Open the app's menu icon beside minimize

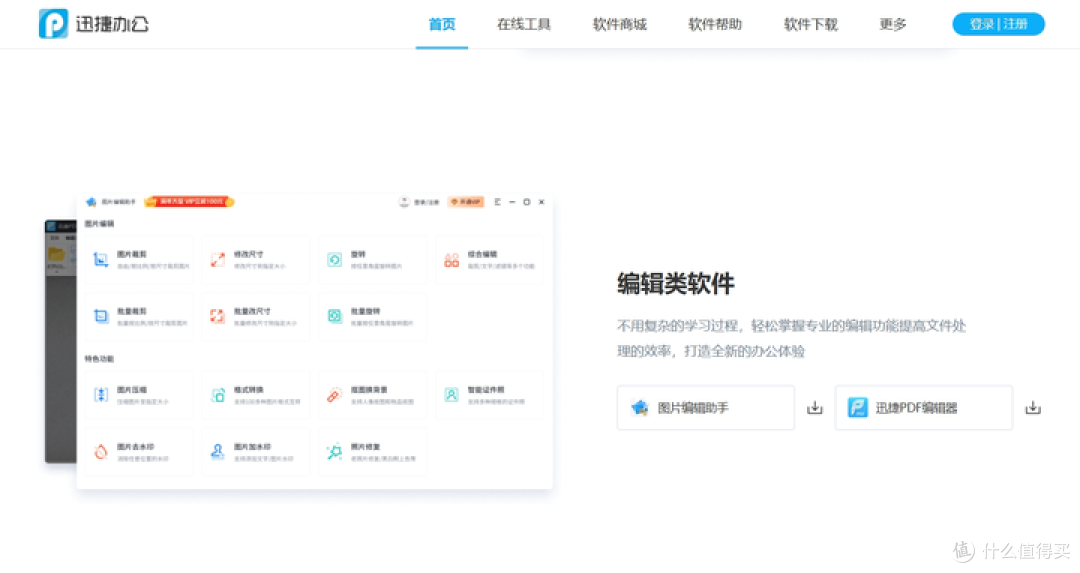point(497,202)
